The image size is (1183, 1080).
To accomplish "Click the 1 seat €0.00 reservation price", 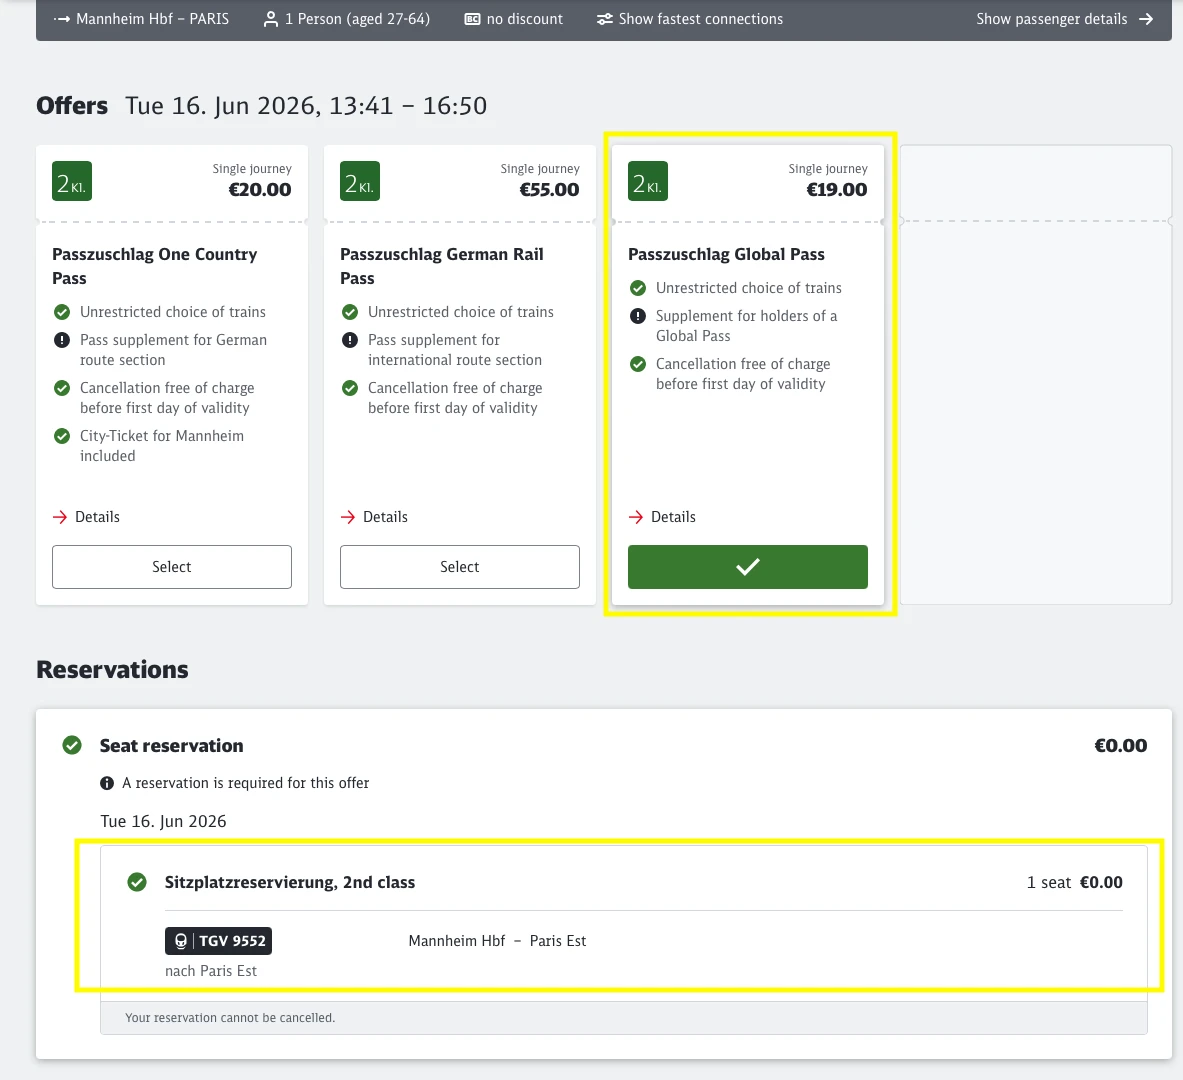I will [x=1074, y=882].
